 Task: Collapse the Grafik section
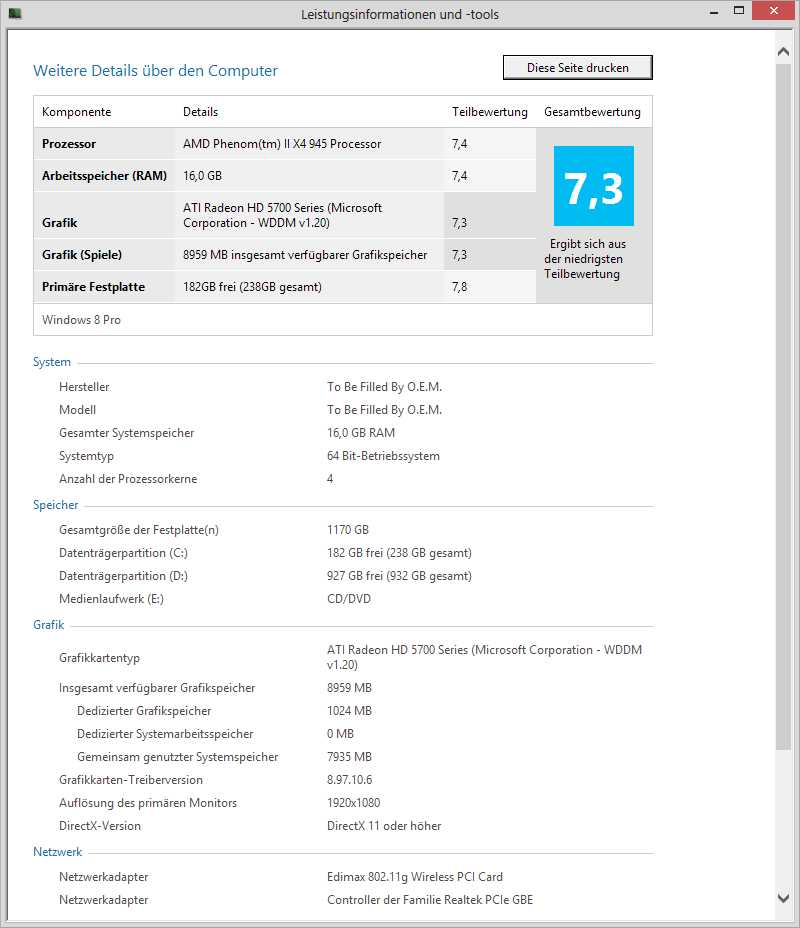point(48,624)
